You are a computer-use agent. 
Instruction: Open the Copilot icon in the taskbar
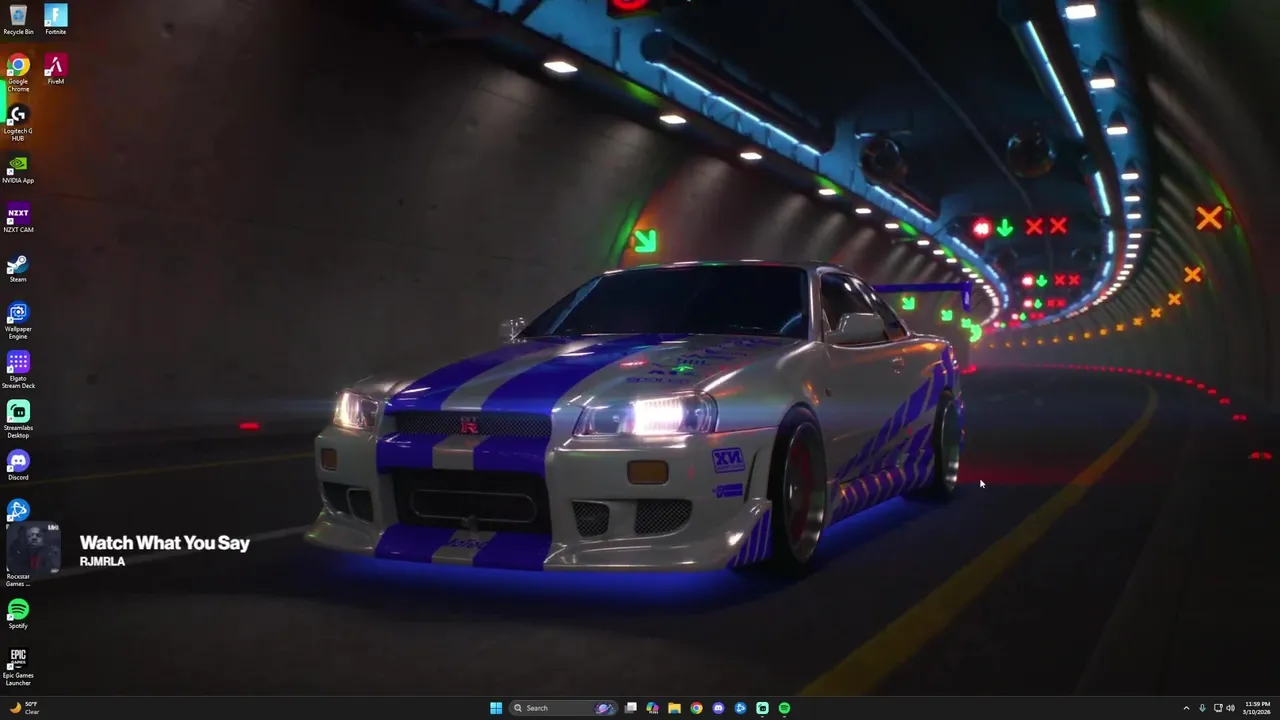tap(653, 708)
